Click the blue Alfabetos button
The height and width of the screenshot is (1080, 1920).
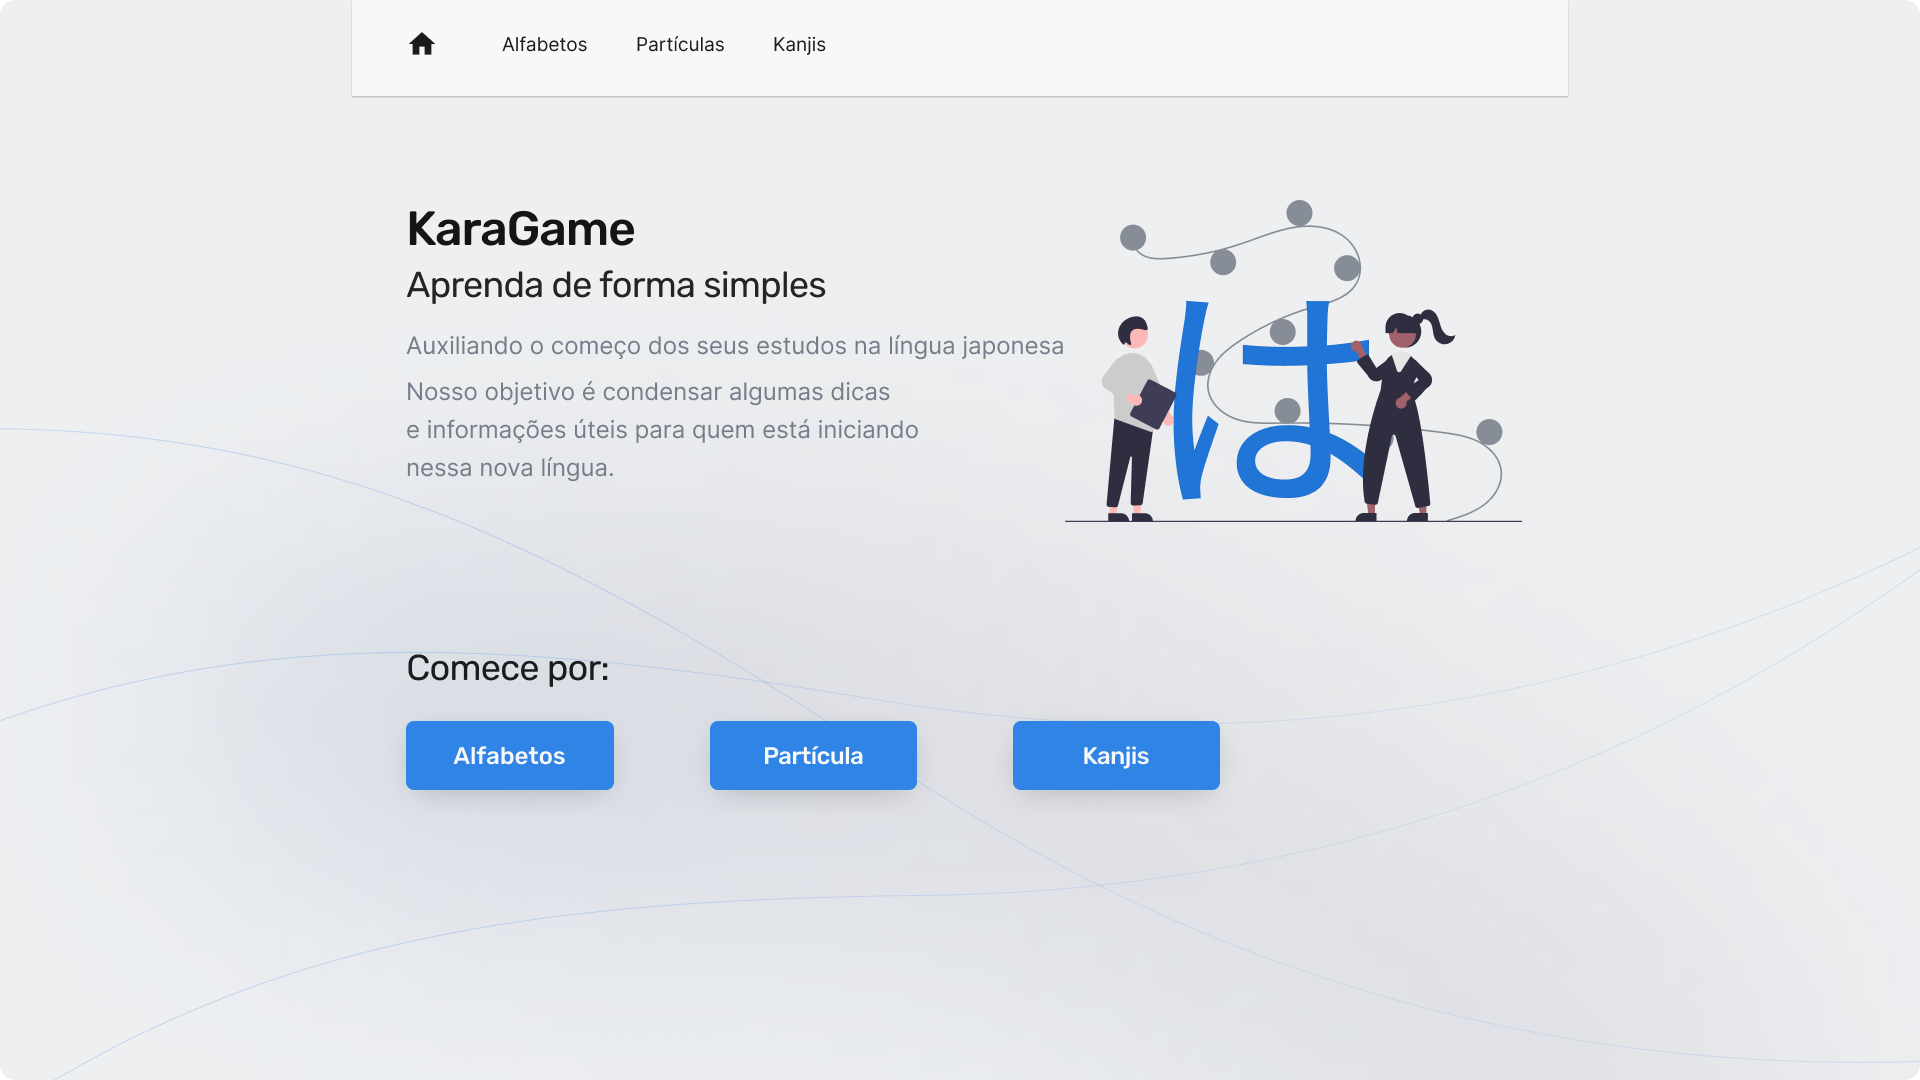[x=510, y=755]
